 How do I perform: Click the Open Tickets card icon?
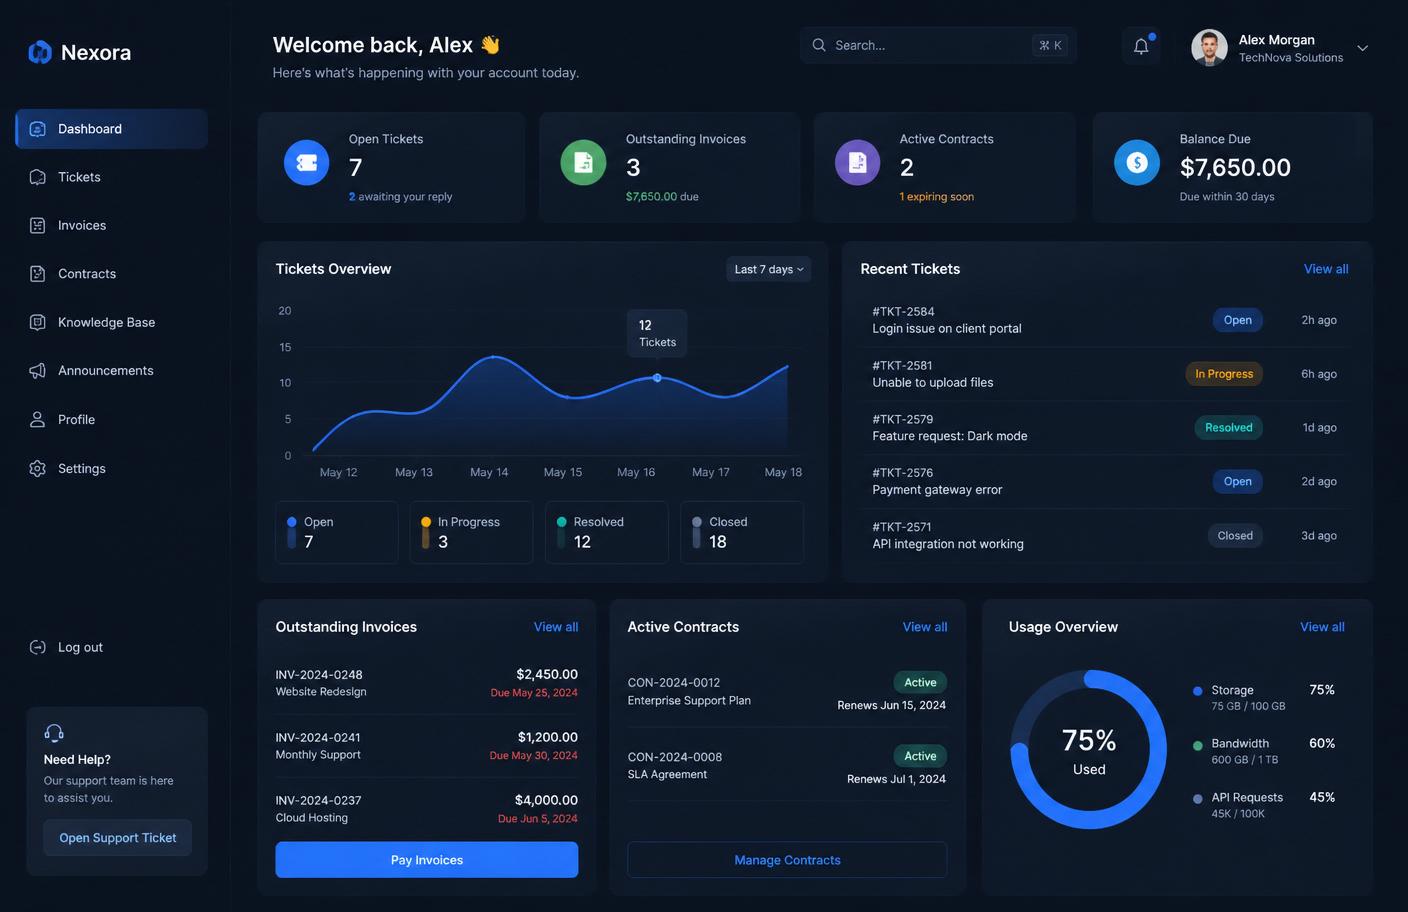coord(306,162)
